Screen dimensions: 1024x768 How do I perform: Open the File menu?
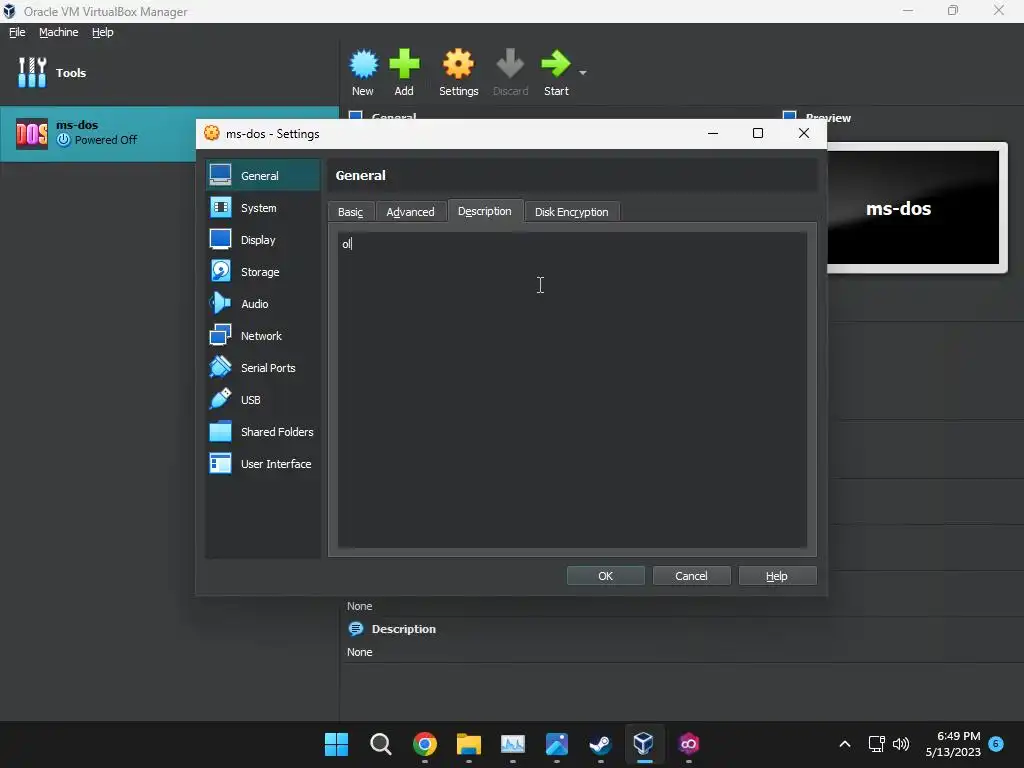(17, 32)
